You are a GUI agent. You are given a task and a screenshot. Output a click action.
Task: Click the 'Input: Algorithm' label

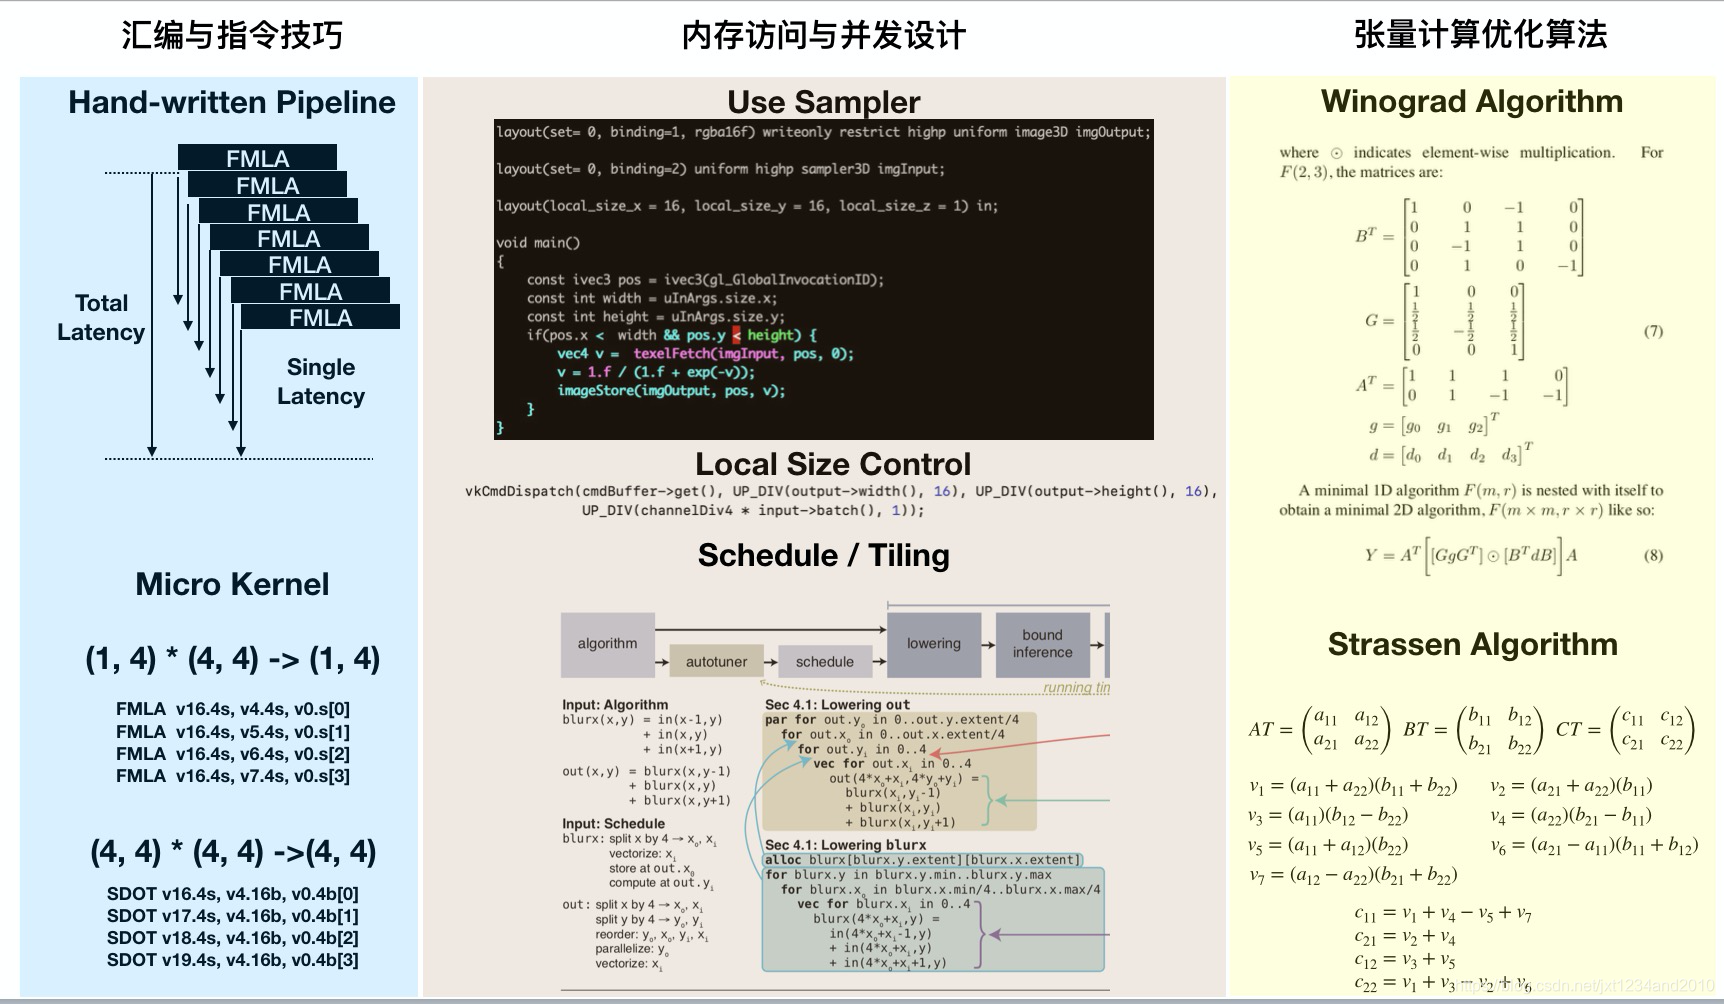[615, 705]
